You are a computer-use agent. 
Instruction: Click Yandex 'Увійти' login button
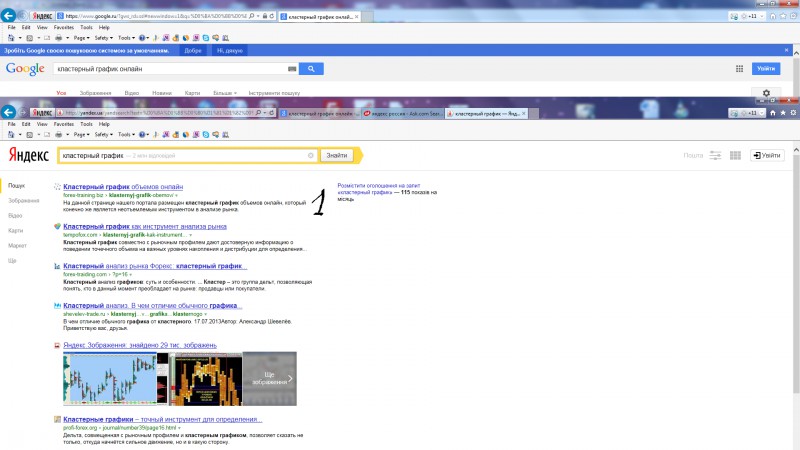pyautogui.click(x=767, y=155)
